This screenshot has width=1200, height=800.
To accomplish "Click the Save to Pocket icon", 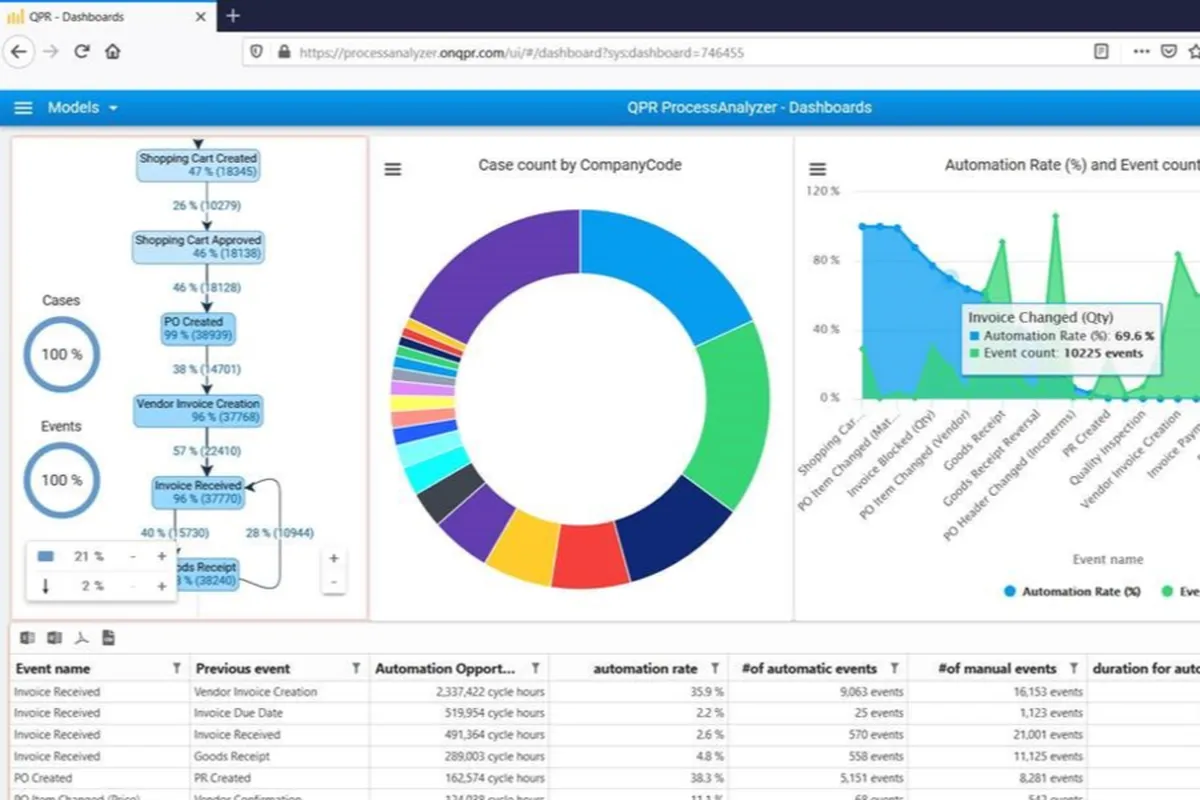I will [1169, 52].
